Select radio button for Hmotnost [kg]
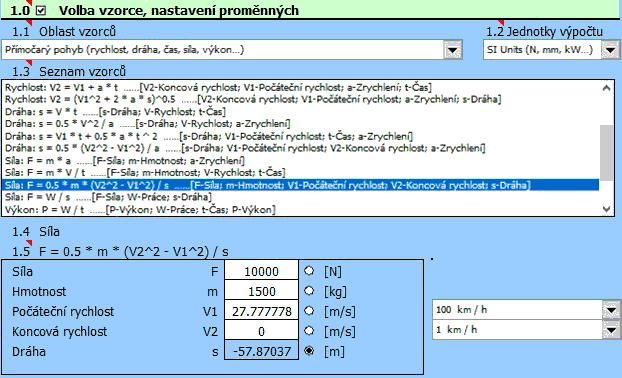This screenshot has height=378, width=622. (x=309, y=291)
